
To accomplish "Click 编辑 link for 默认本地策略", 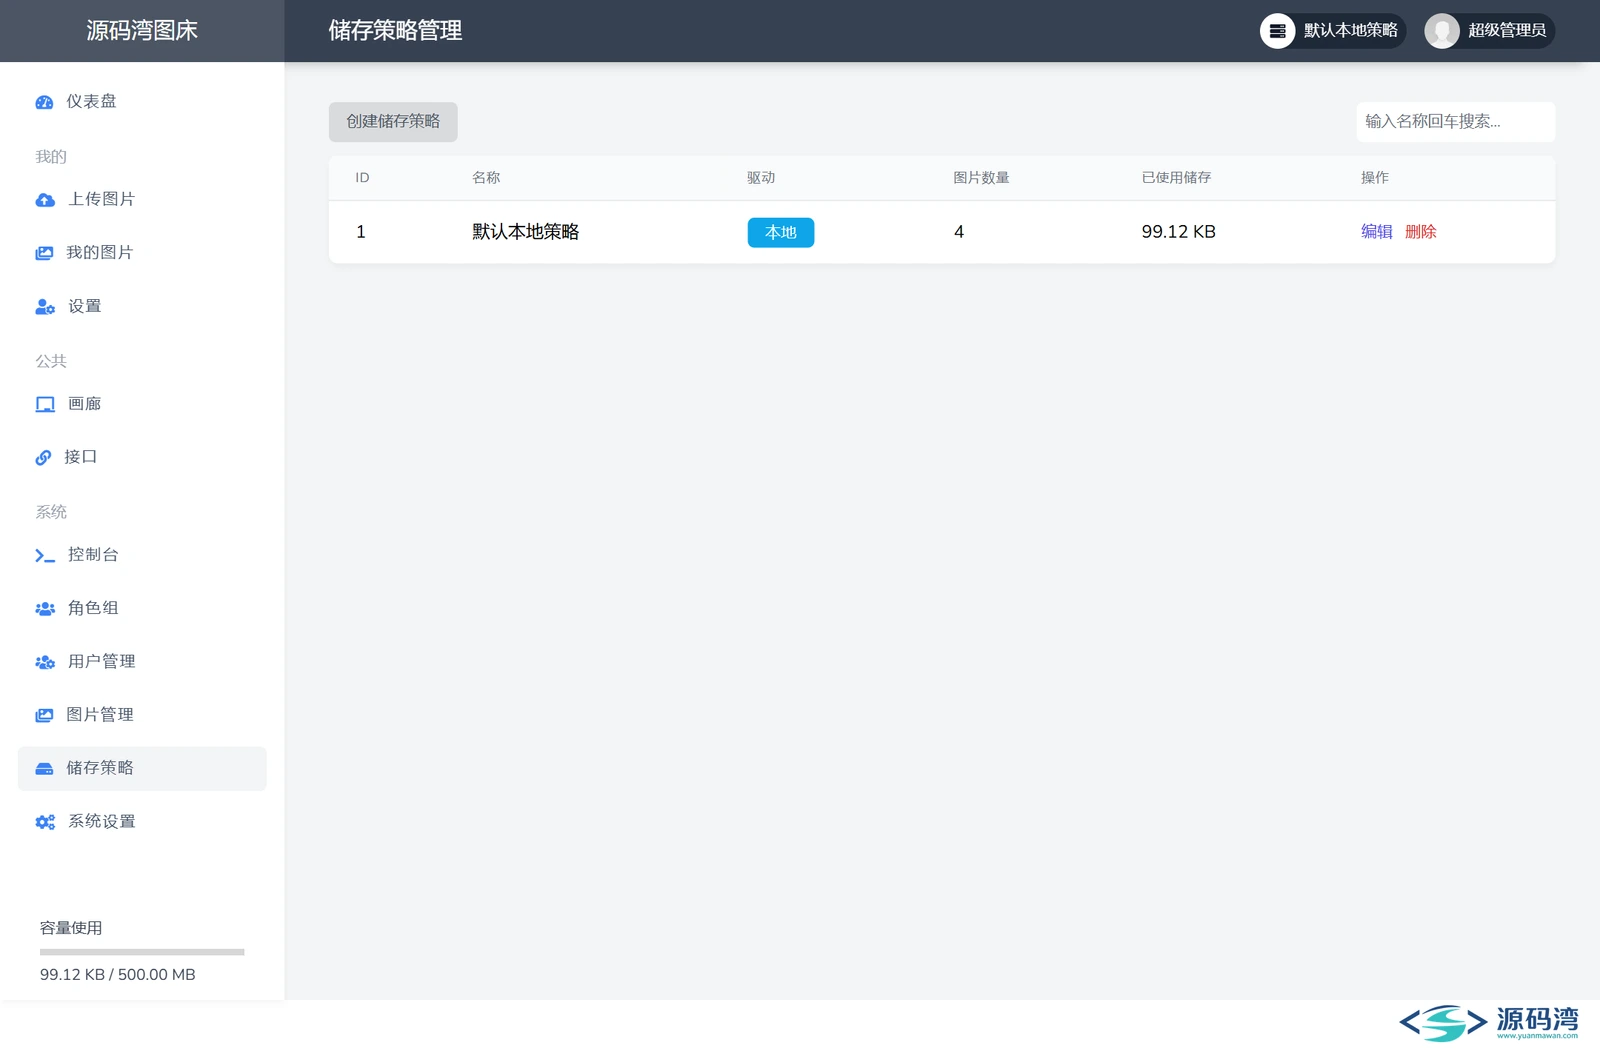I will (1377, 232).
